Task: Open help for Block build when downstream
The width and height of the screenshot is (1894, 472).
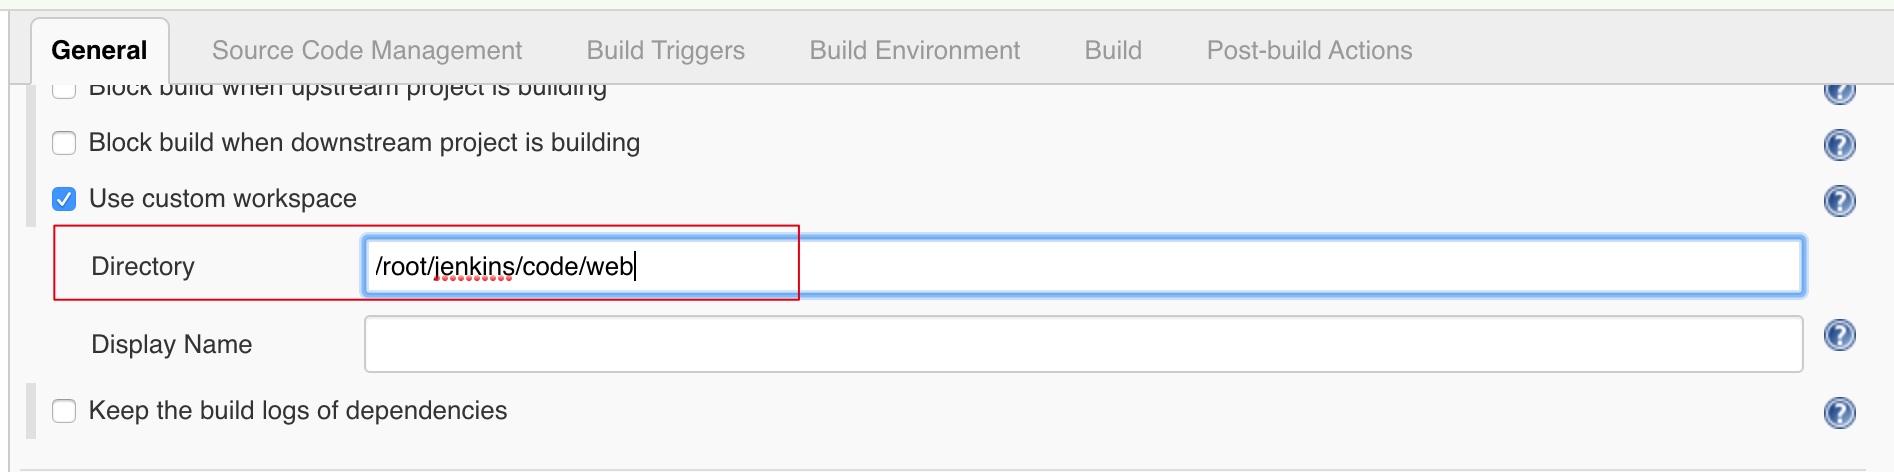Action: tap(1839, 145)
